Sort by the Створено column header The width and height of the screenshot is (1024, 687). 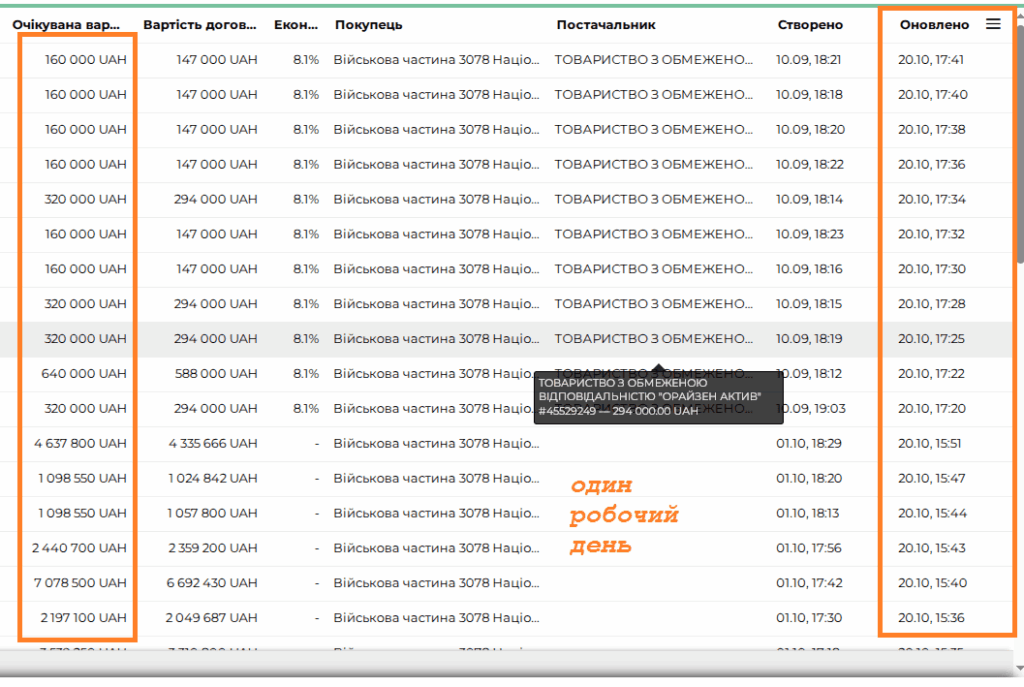click(810, 25)
